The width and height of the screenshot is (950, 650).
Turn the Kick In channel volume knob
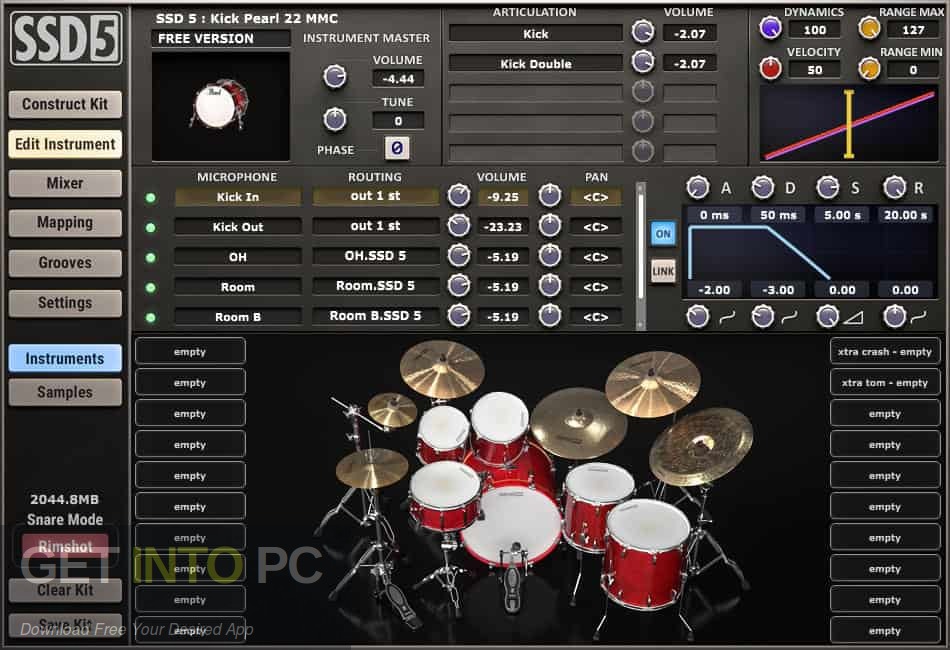459,196
